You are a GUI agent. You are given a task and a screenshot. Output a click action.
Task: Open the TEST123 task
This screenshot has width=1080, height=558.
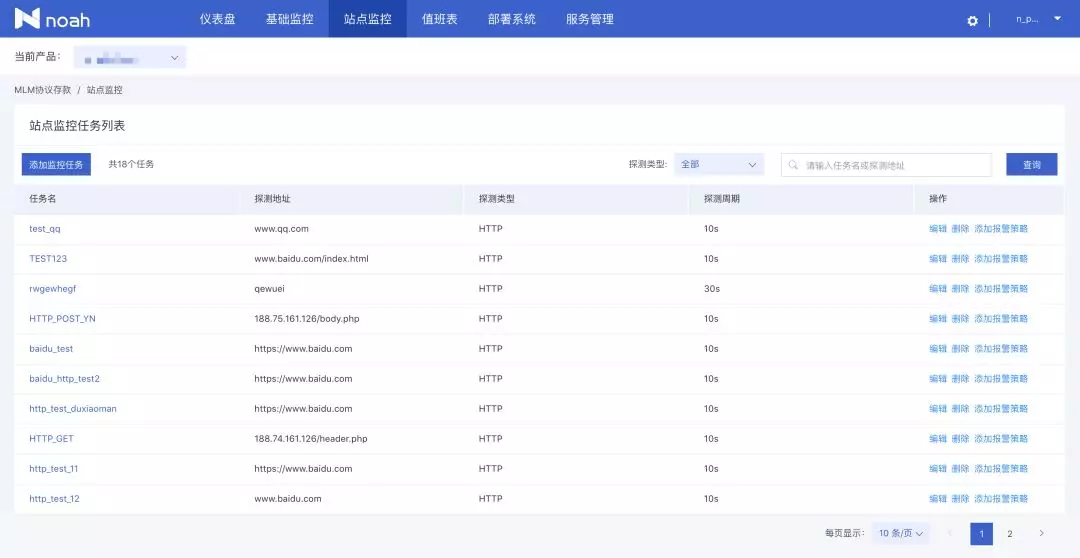[48, 258]
